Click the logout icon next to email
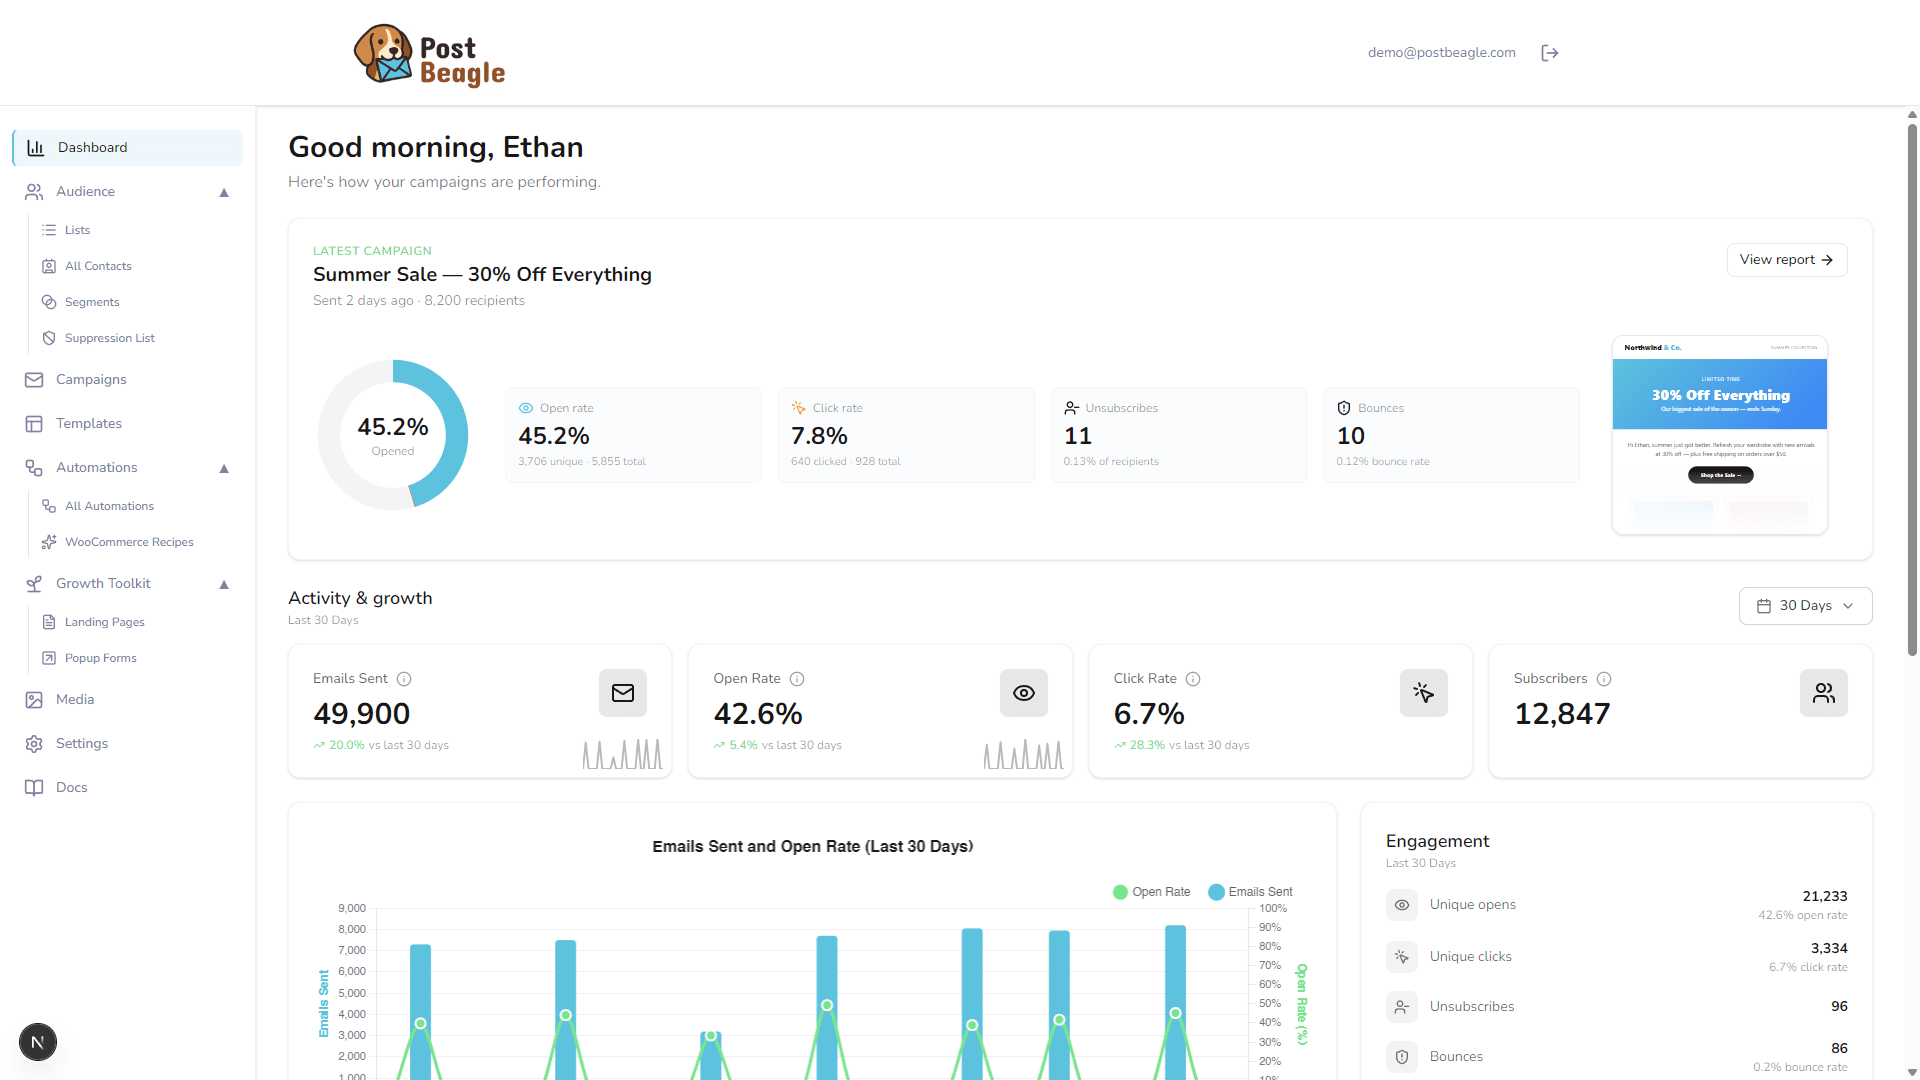 pyautogui.click(x=1550, y=53)
